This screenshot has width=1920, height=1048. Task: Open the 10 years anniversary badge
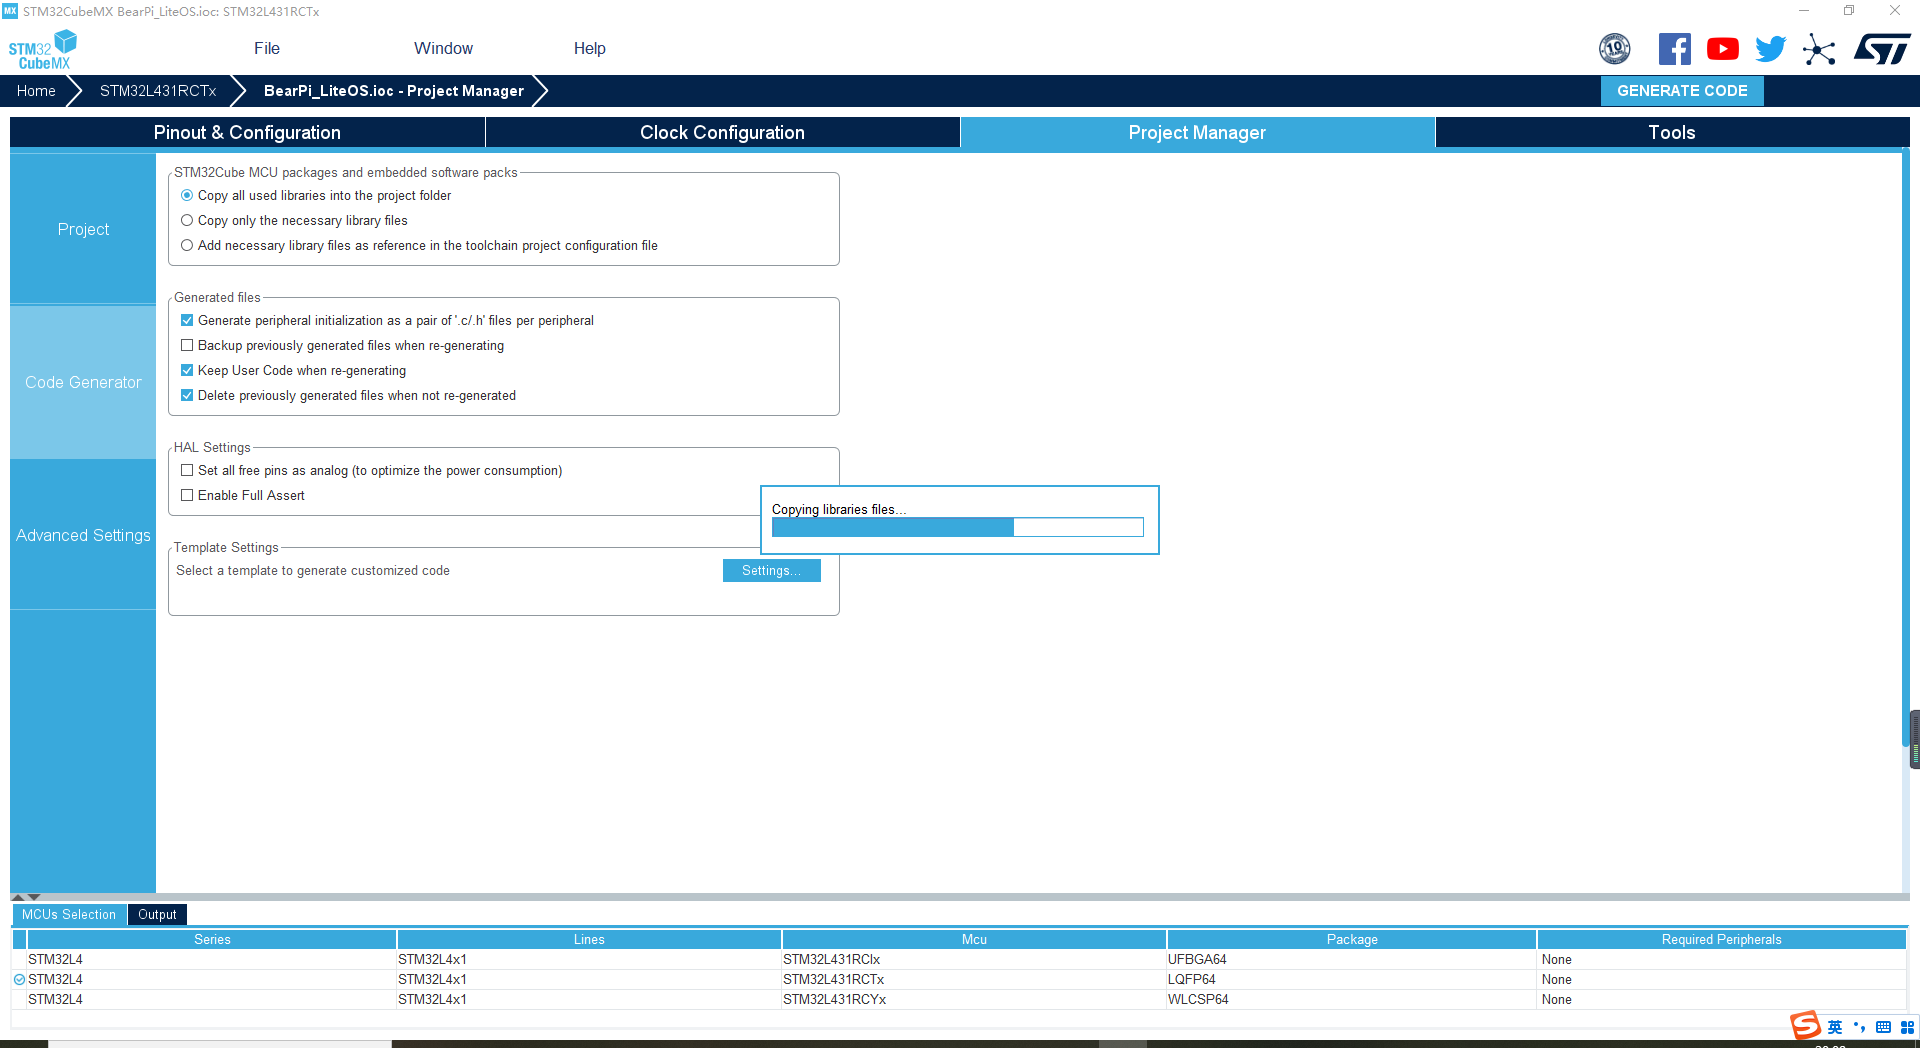click(1615, 49)
